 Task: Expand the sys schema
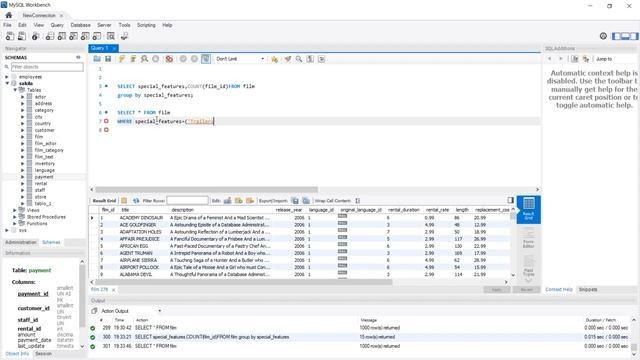pyautogui.click(x=7, y=230)
